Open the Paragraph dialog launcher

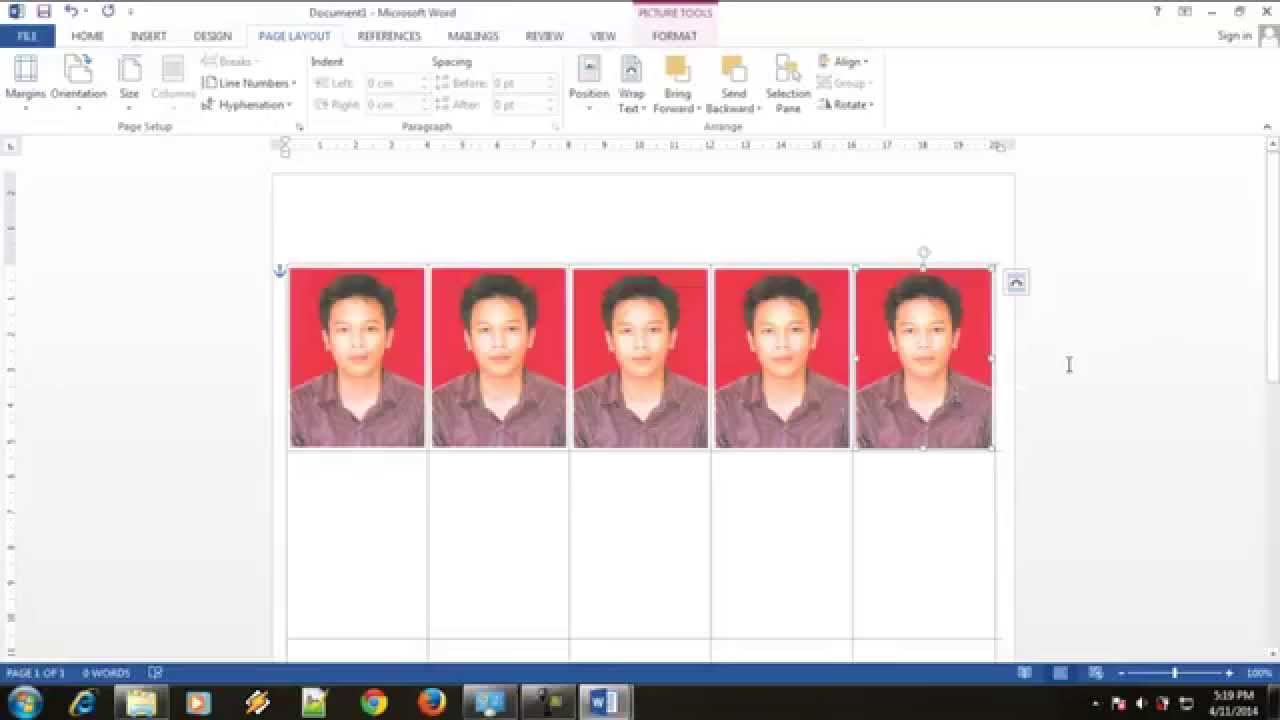(555, 127)
